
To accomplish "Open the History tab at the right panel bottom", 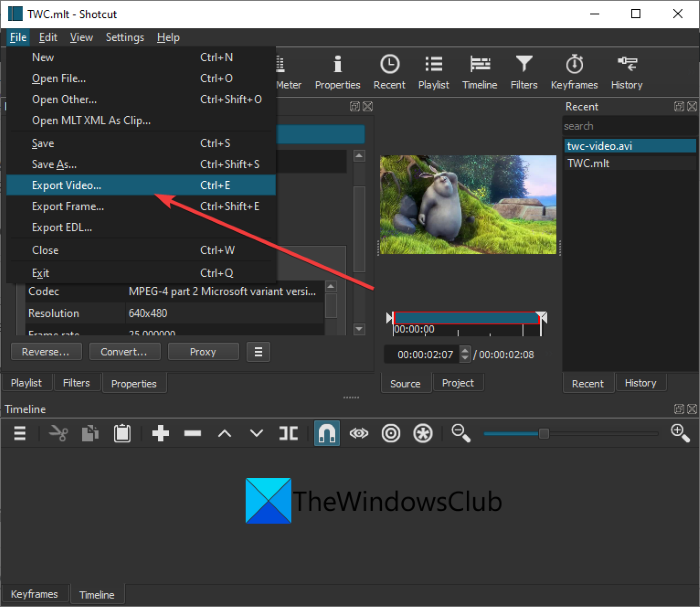I will (640, 382).
